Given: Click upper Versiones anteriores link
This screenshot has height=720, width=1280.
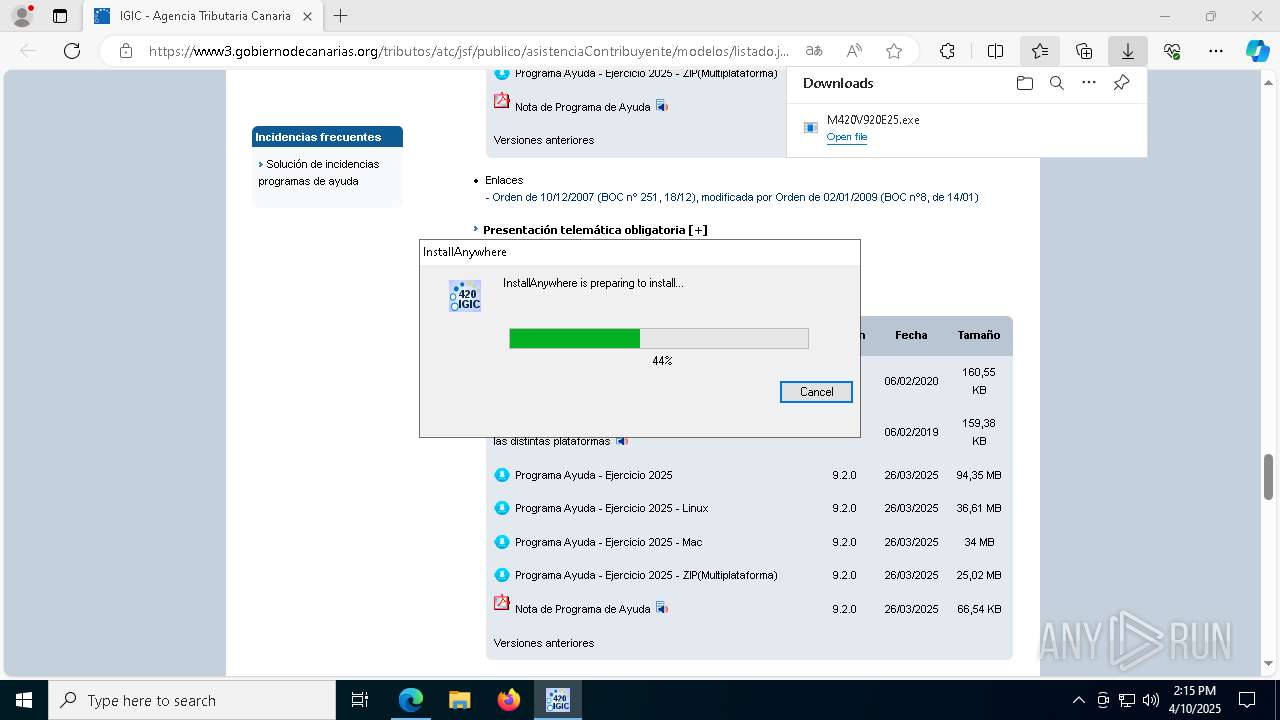Looking at the screenshot, I should pyautogui.click(x=543, y=140).
